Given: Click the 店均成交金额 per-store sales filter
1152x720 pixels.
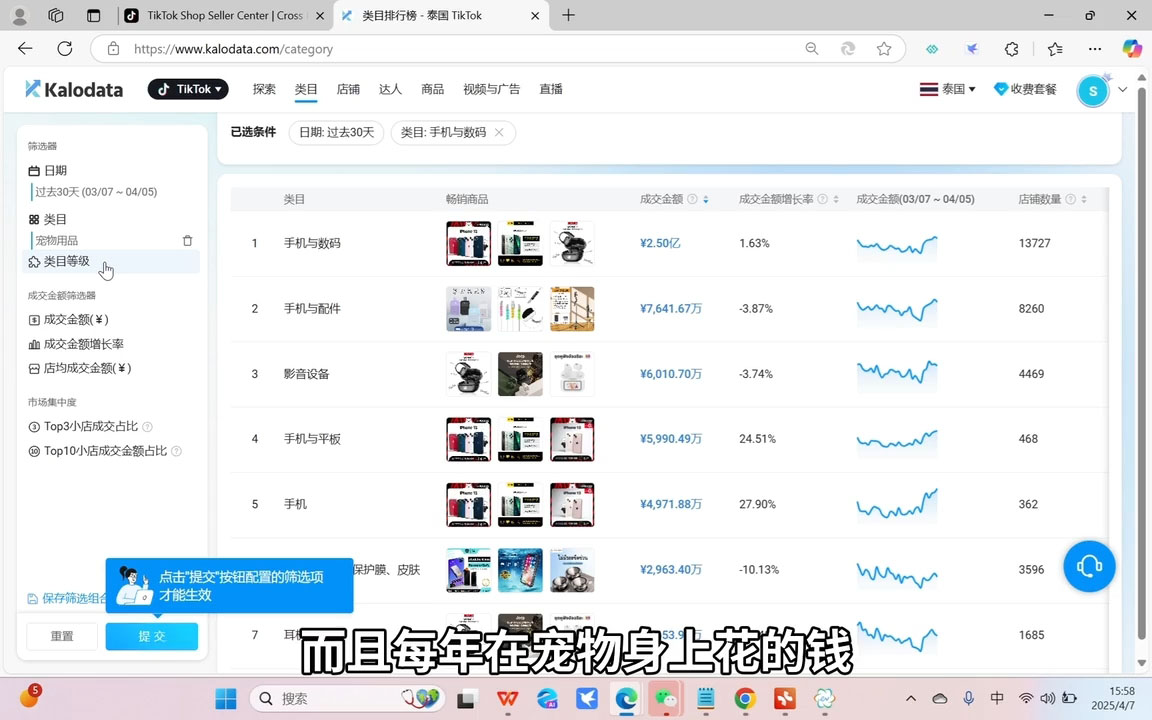Looking at the screenshot, I should pos(36,368).
